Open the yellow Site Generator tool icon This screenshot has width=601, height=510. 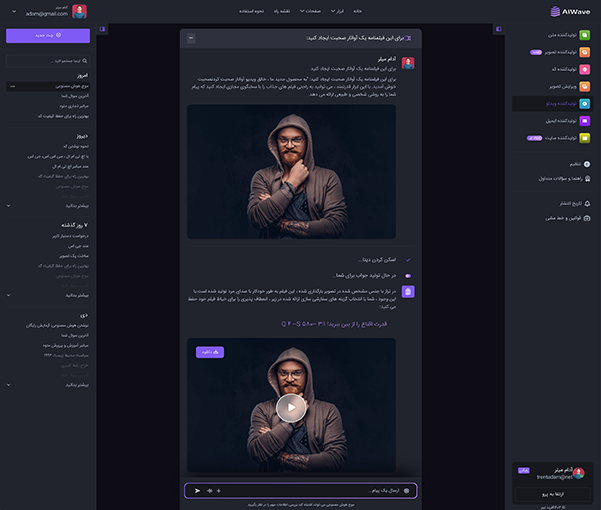(585, 138)
